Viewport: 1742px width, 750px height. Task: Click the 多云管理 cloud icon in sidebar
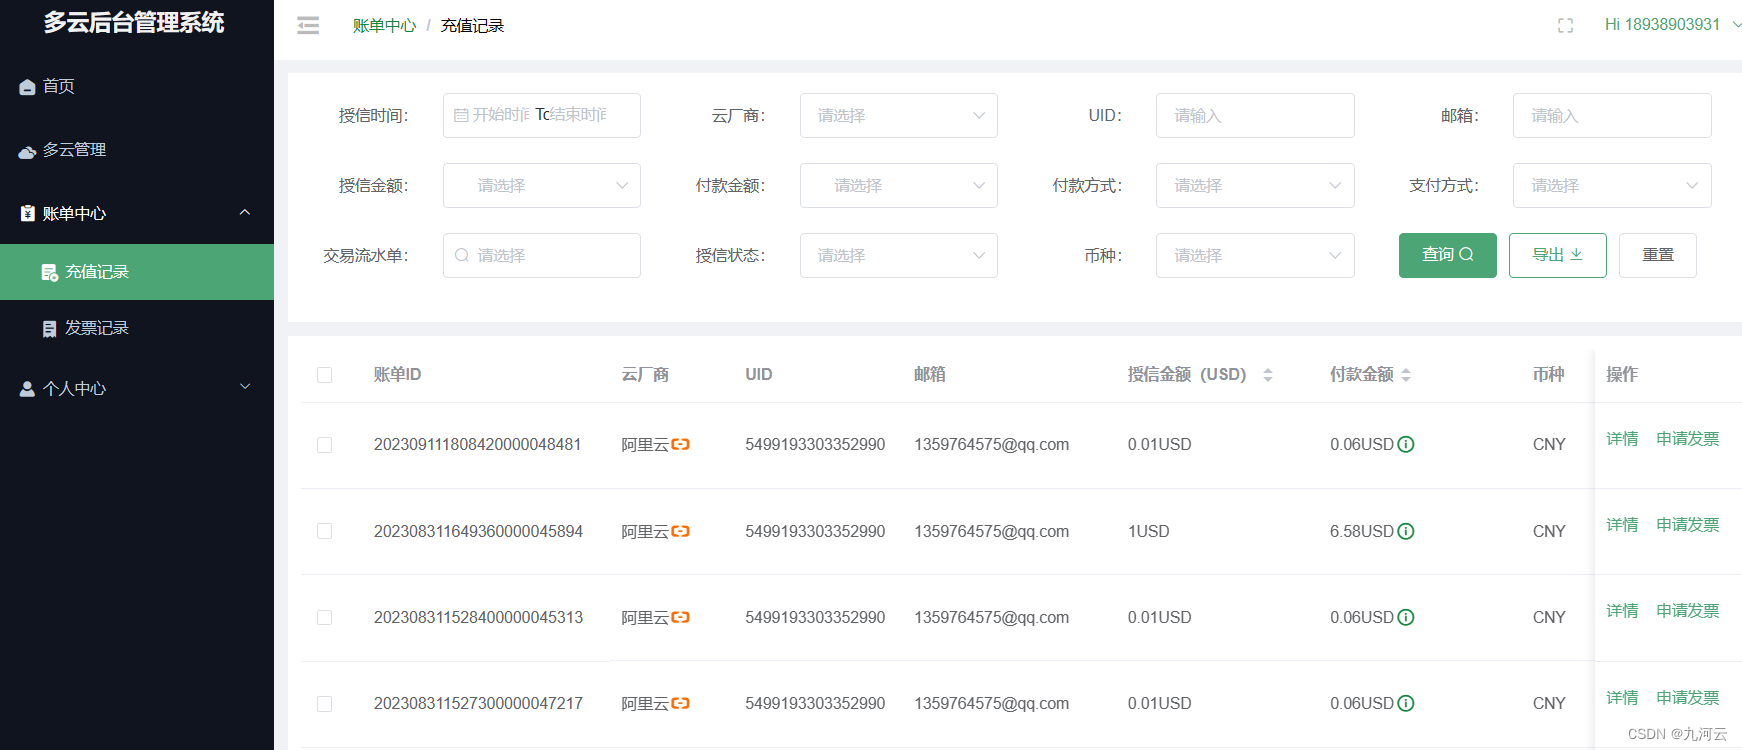point(28,151)
